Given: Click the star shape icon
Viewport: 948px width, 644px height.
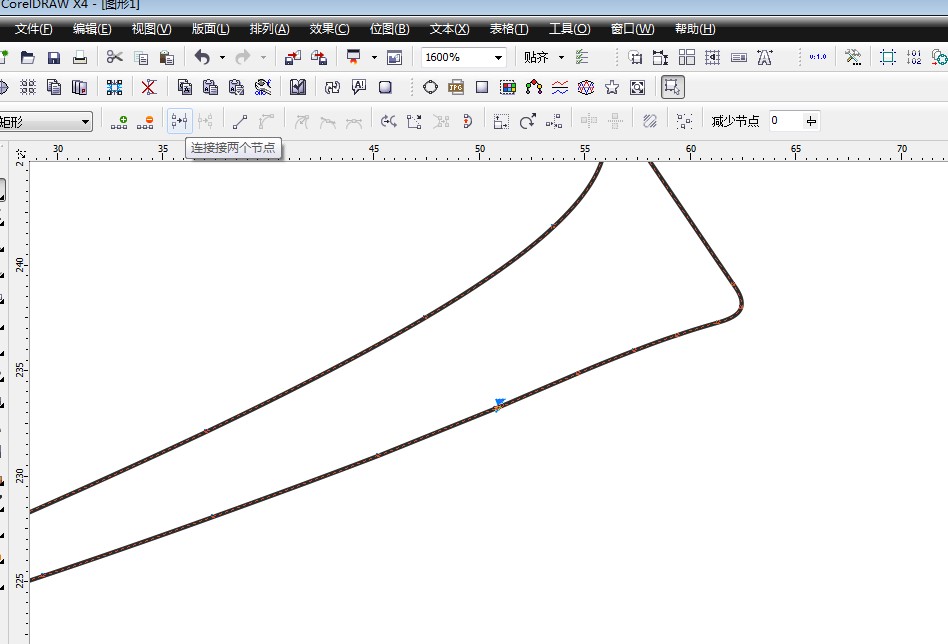Looking at the screenshot, I should pos(612,88).
